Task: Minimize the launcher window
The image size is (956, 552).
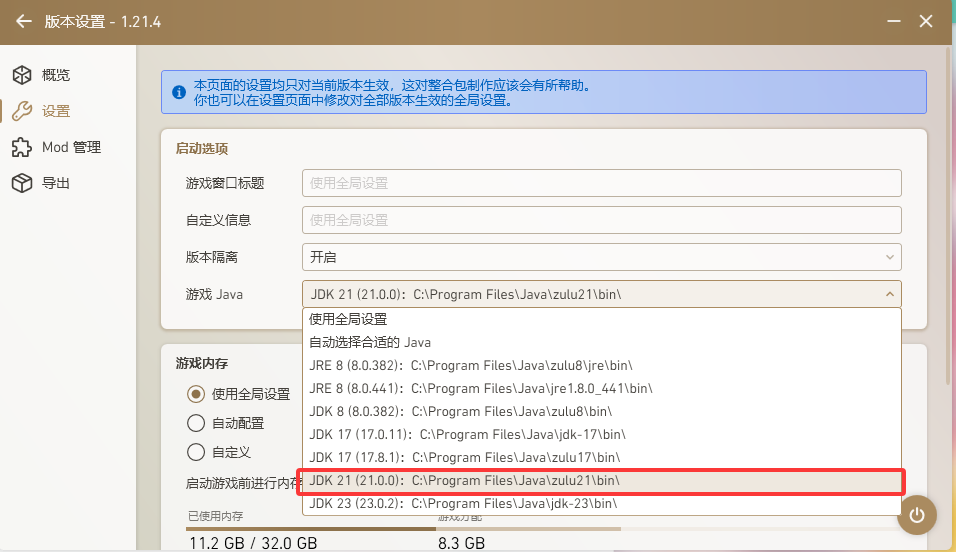Action: (894, 21)
